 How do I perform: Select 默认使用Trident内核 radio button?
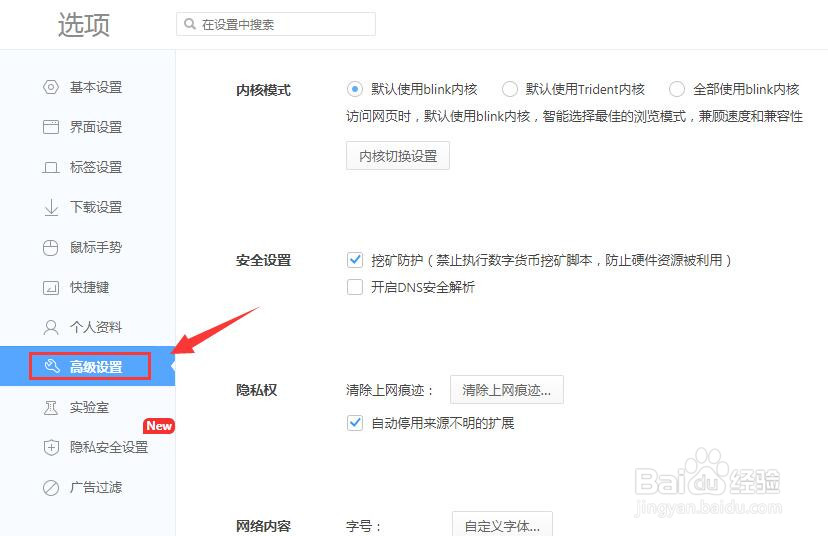click(x=510, y=89)
